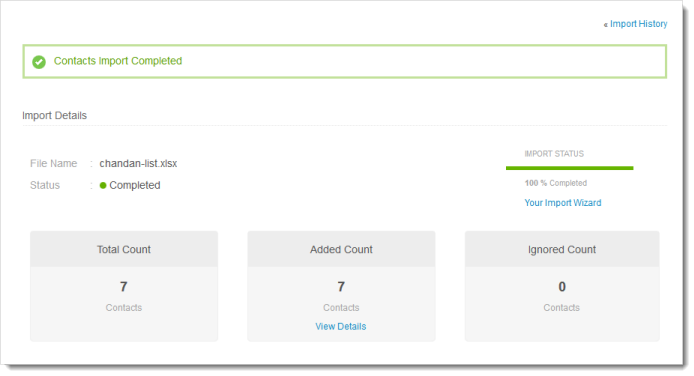Click the Contacts Import Completed message
The width and height of the screenshot is (694, 376).
[118, 61]
